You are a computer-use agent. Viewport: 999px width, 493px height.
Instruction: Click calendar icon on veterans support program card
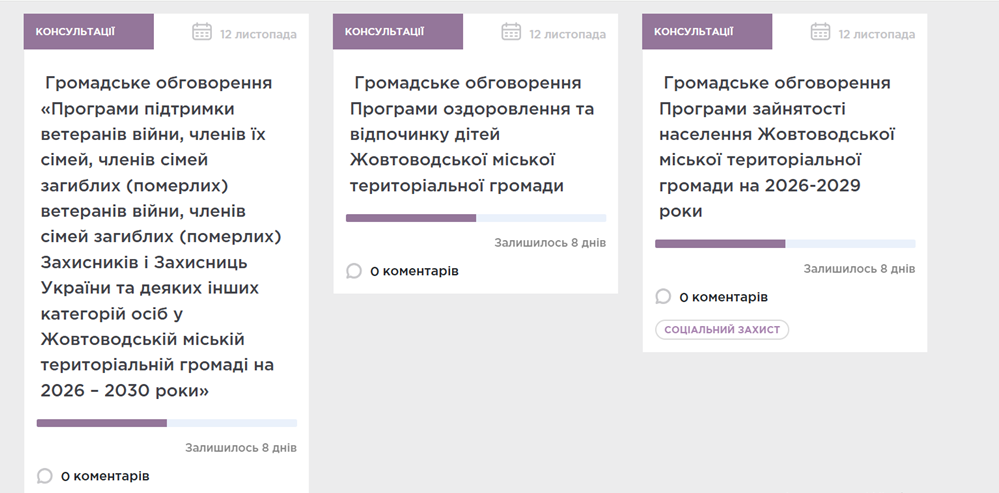[202, 32]
